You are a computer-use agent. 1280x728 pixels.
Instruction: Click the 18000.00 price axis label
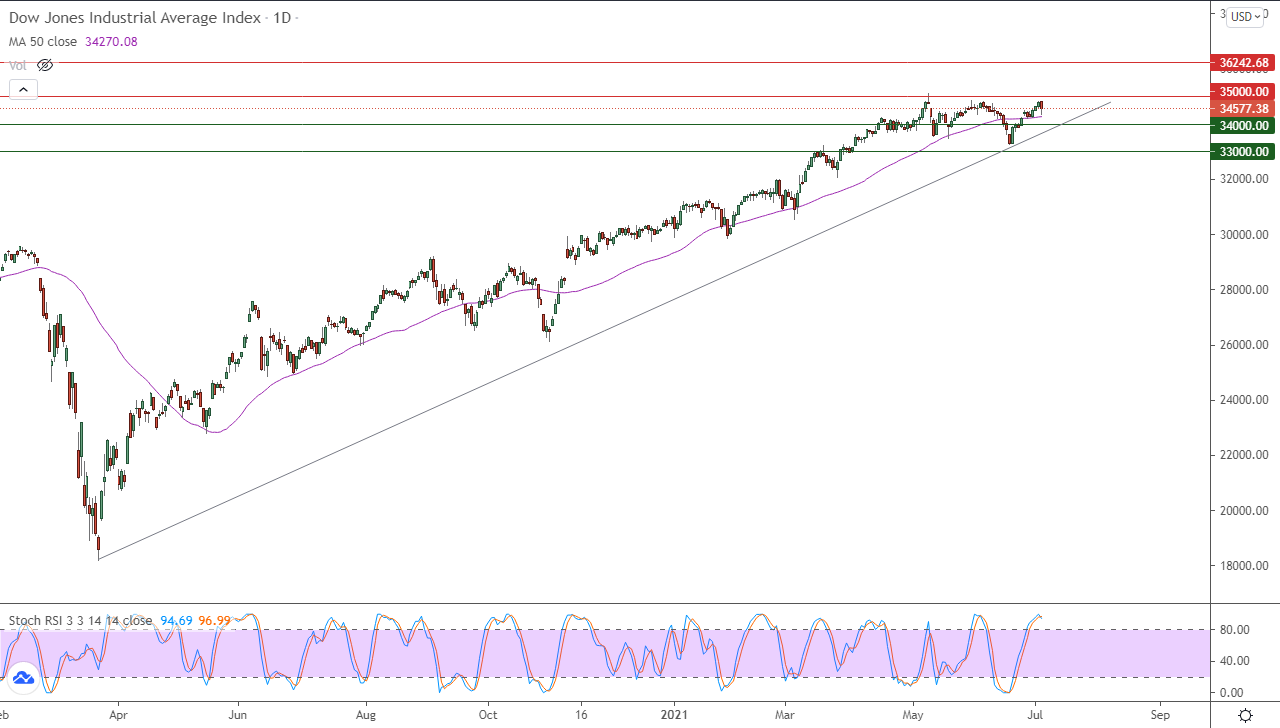1244,566
